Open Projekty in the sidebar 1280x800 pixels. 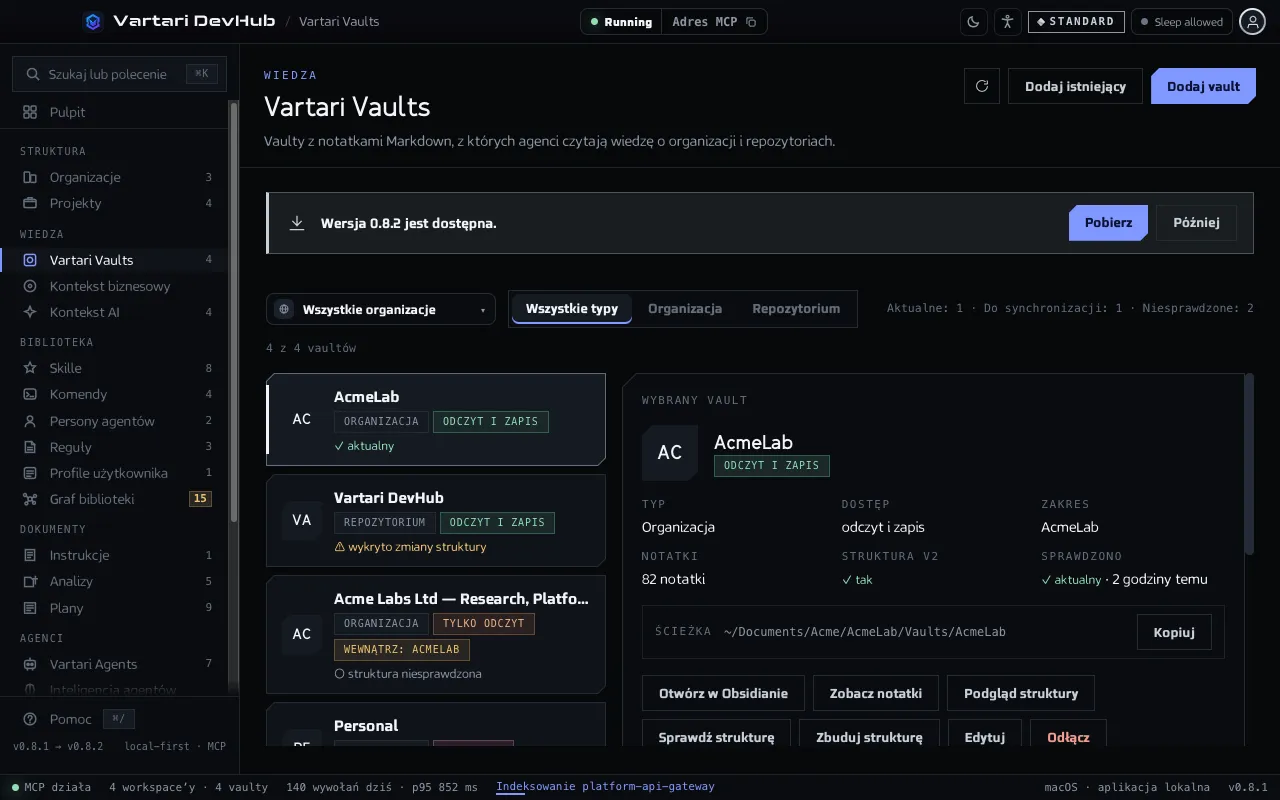pyautogui.click(x=116, y=203)
